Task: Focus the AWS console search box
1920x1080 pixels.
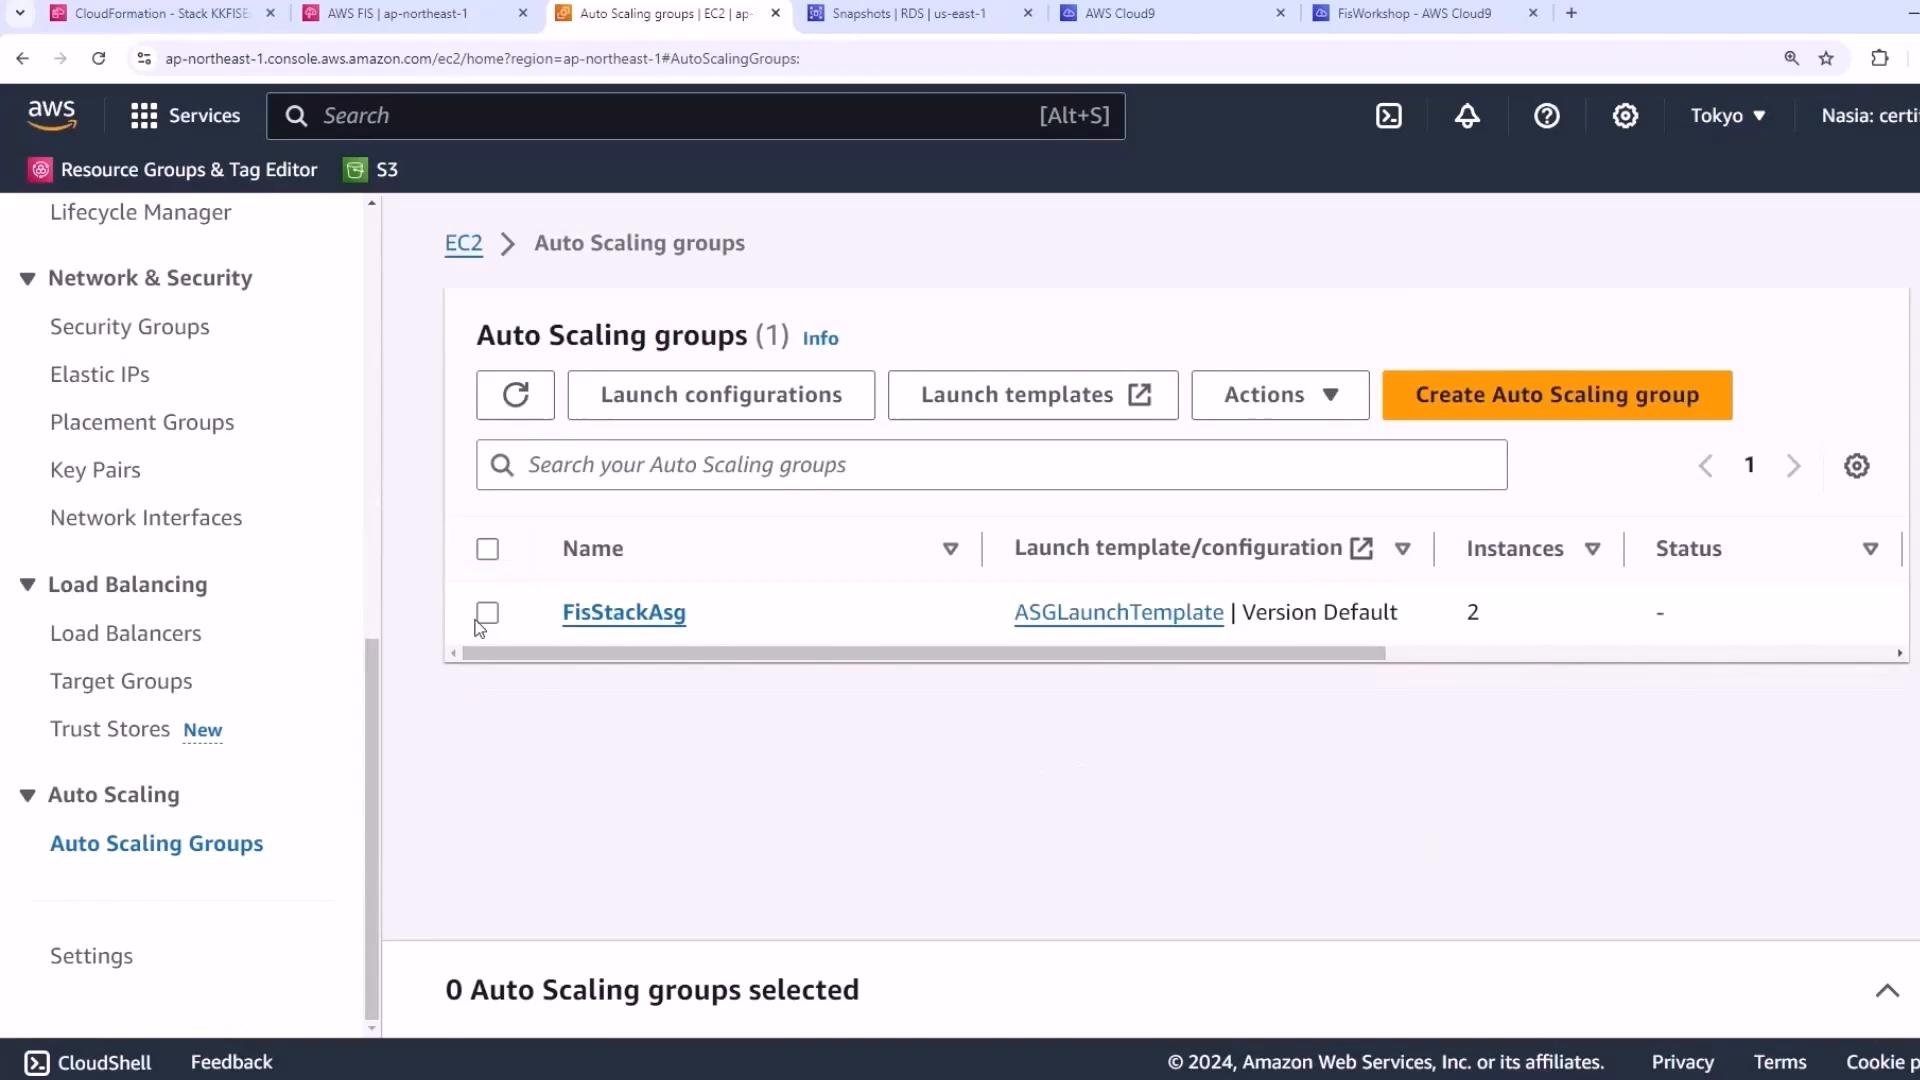Action: click(x=695, y=116)
